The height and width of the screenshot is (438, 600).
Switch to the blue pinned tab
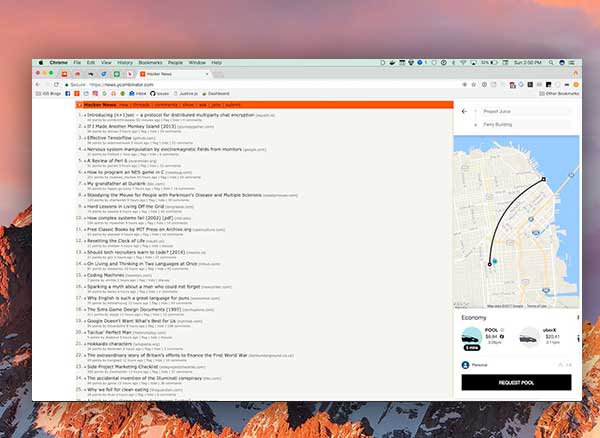pos(104,74)
